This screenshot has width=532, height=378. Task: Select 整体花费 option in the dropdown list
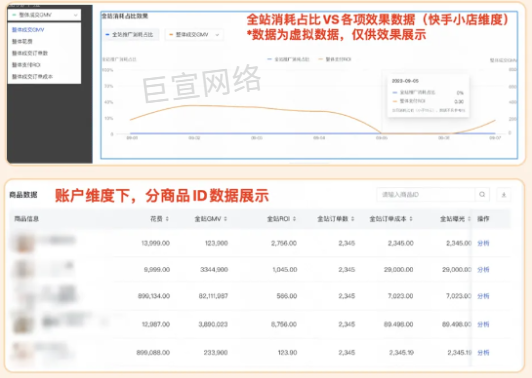click(x=22, y=41)
